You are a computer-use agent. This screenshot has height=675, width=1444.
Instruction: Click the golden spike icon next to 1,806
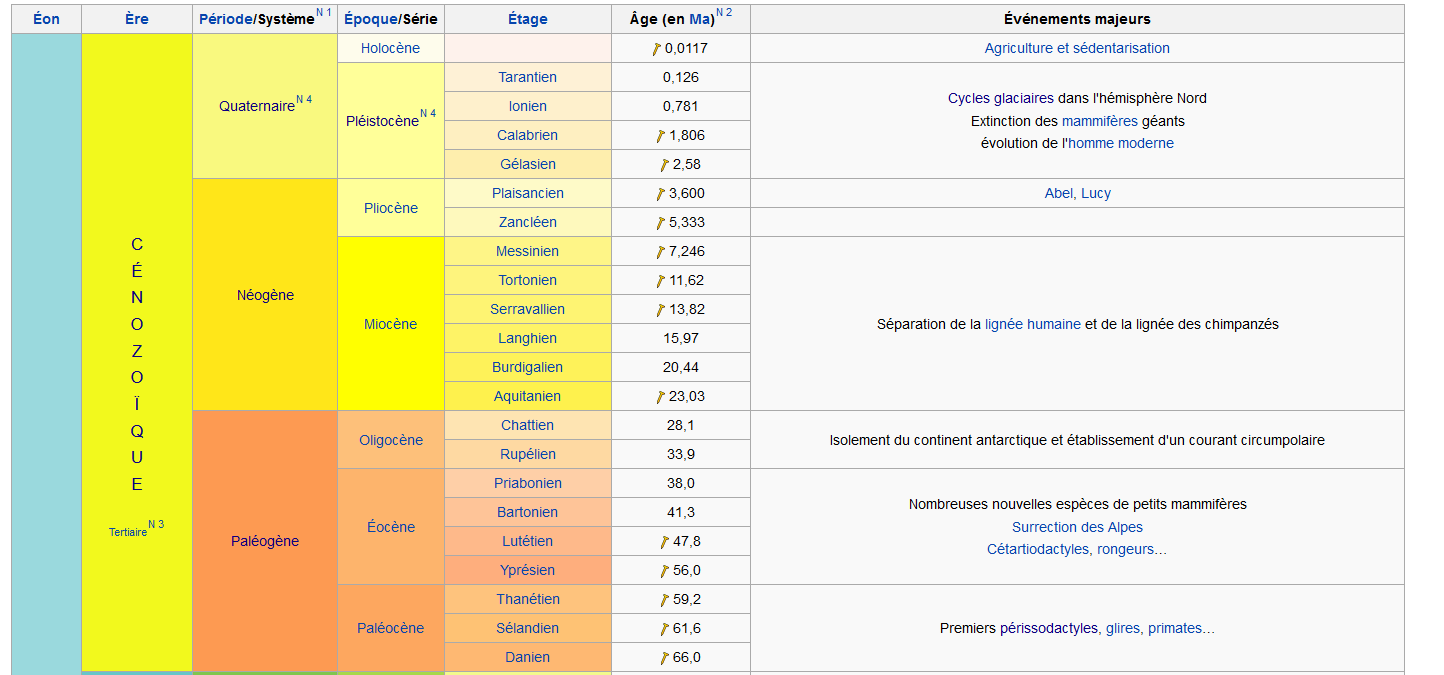point(661,136)
